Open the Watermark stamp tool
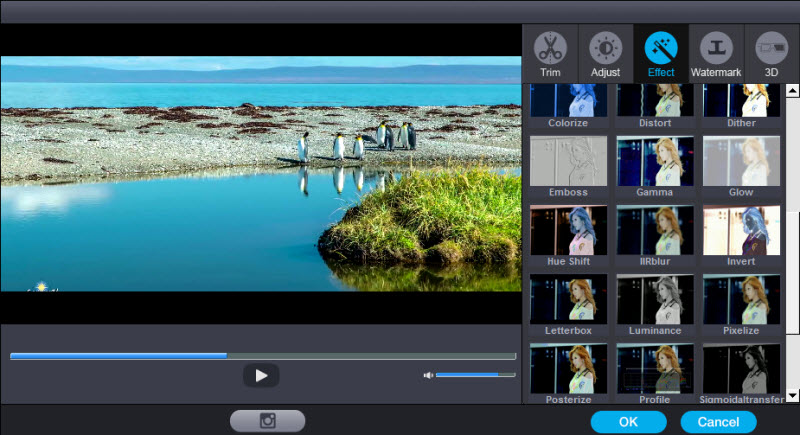 pyautogui.click(x=716, y=53)
